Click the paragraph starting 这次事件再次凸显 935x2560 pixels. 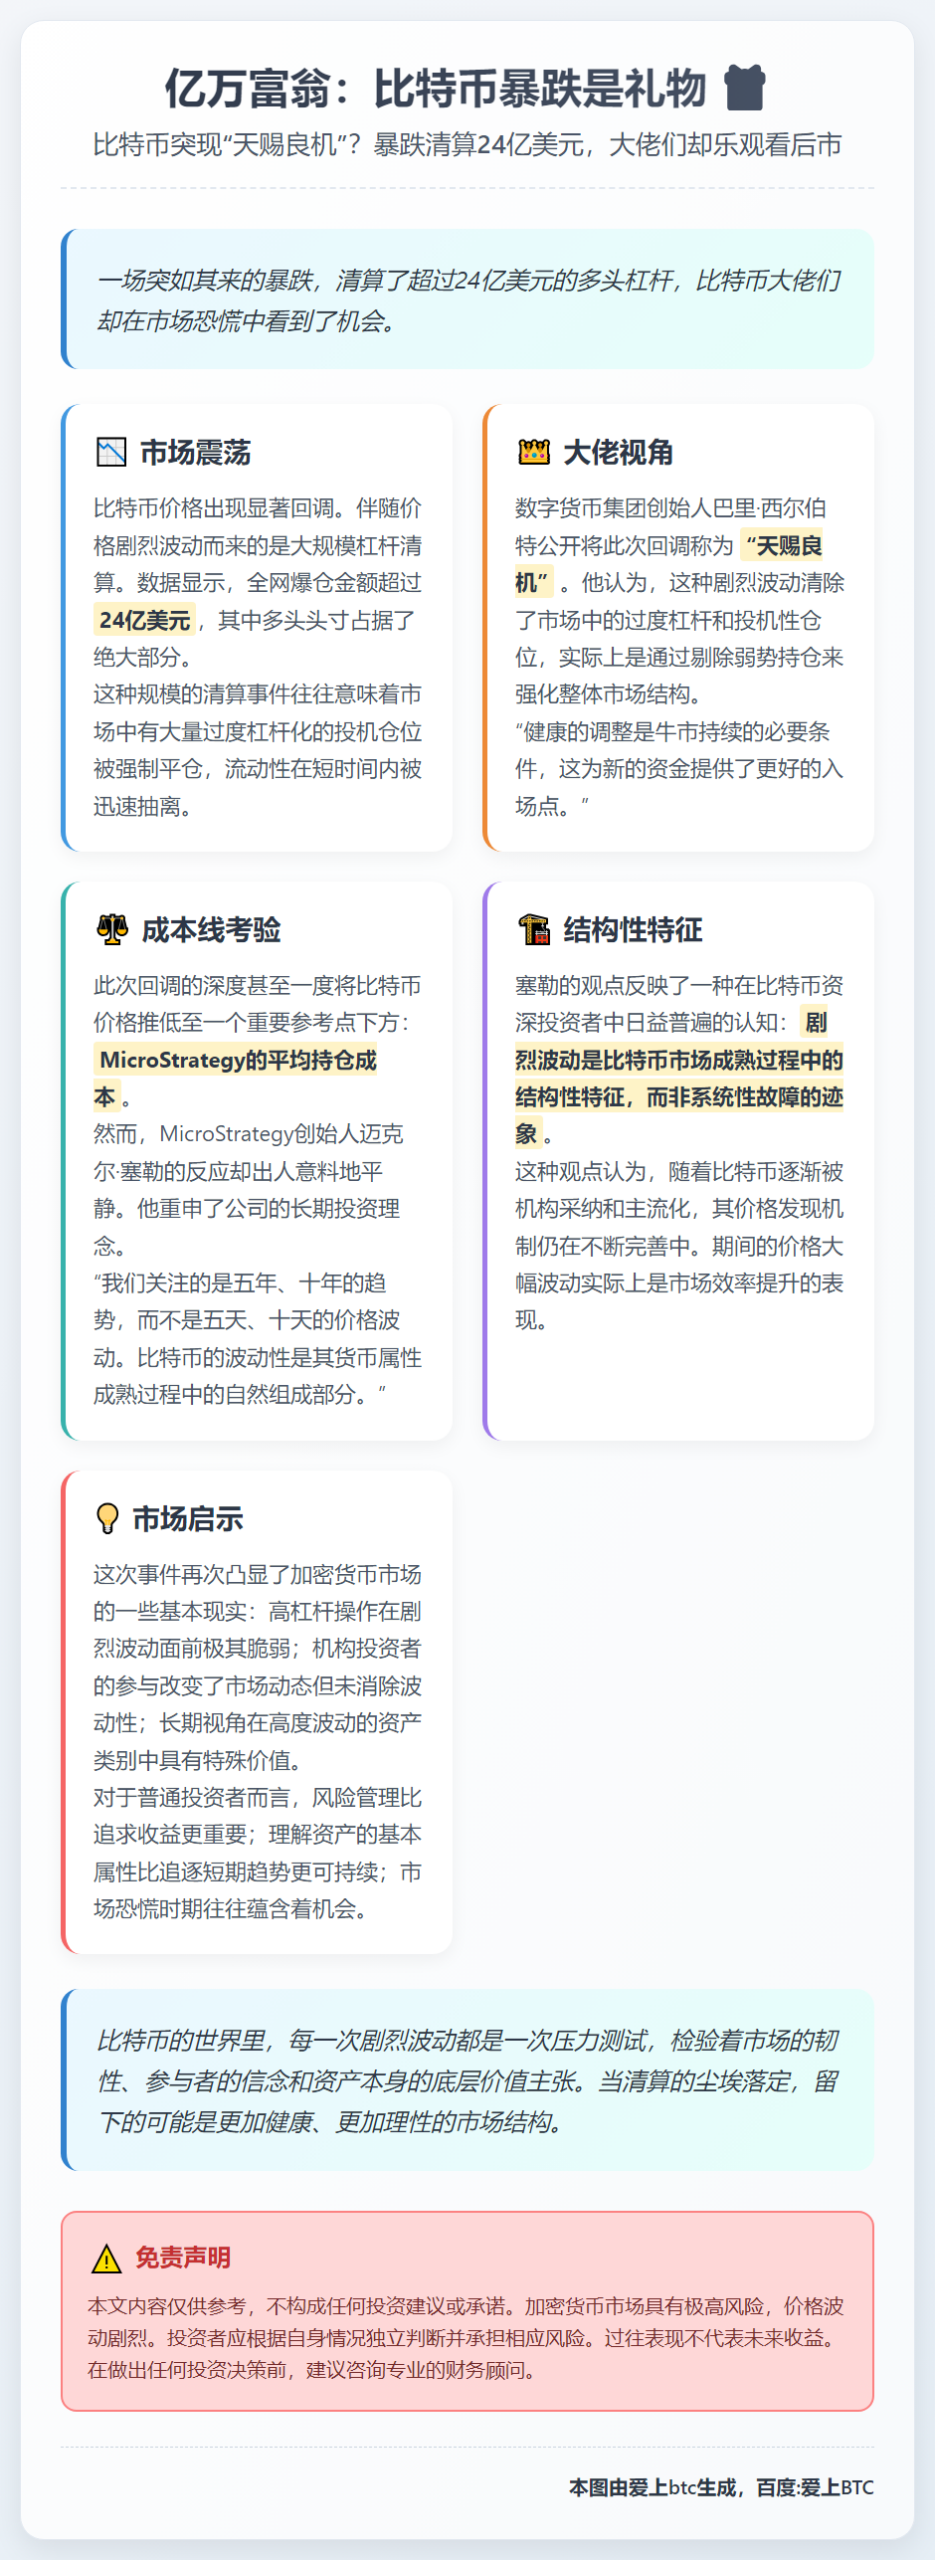[x=257, y=1667]
